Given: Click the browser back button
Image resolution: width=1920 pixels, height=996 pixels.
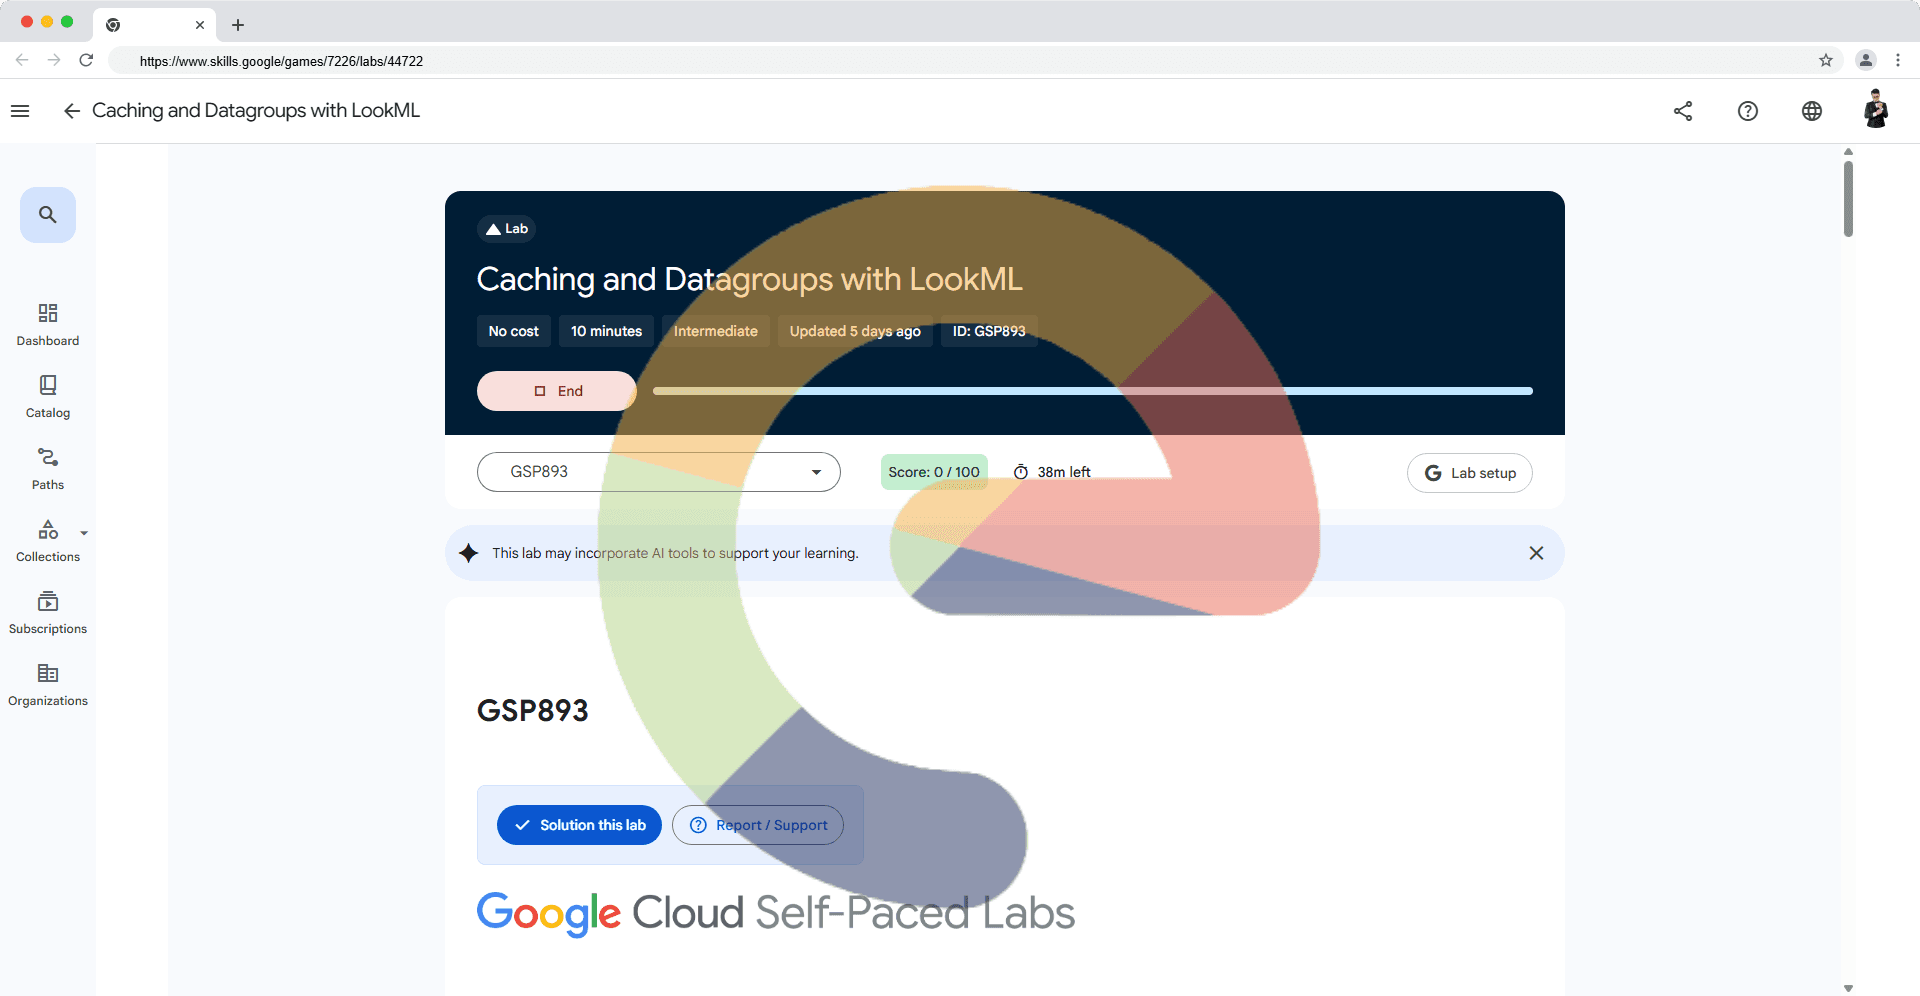Looking at the screenshot, I should (22, 60).
